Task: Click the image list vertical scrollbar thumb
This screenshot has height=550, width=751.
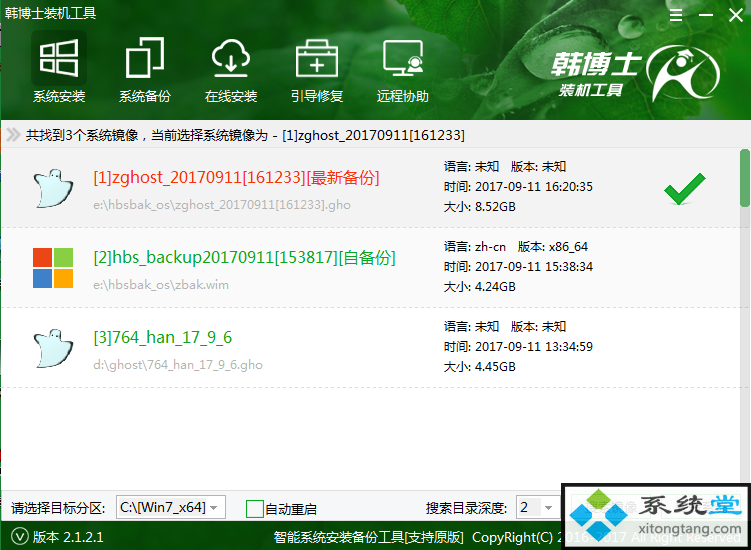Action: 744,178
